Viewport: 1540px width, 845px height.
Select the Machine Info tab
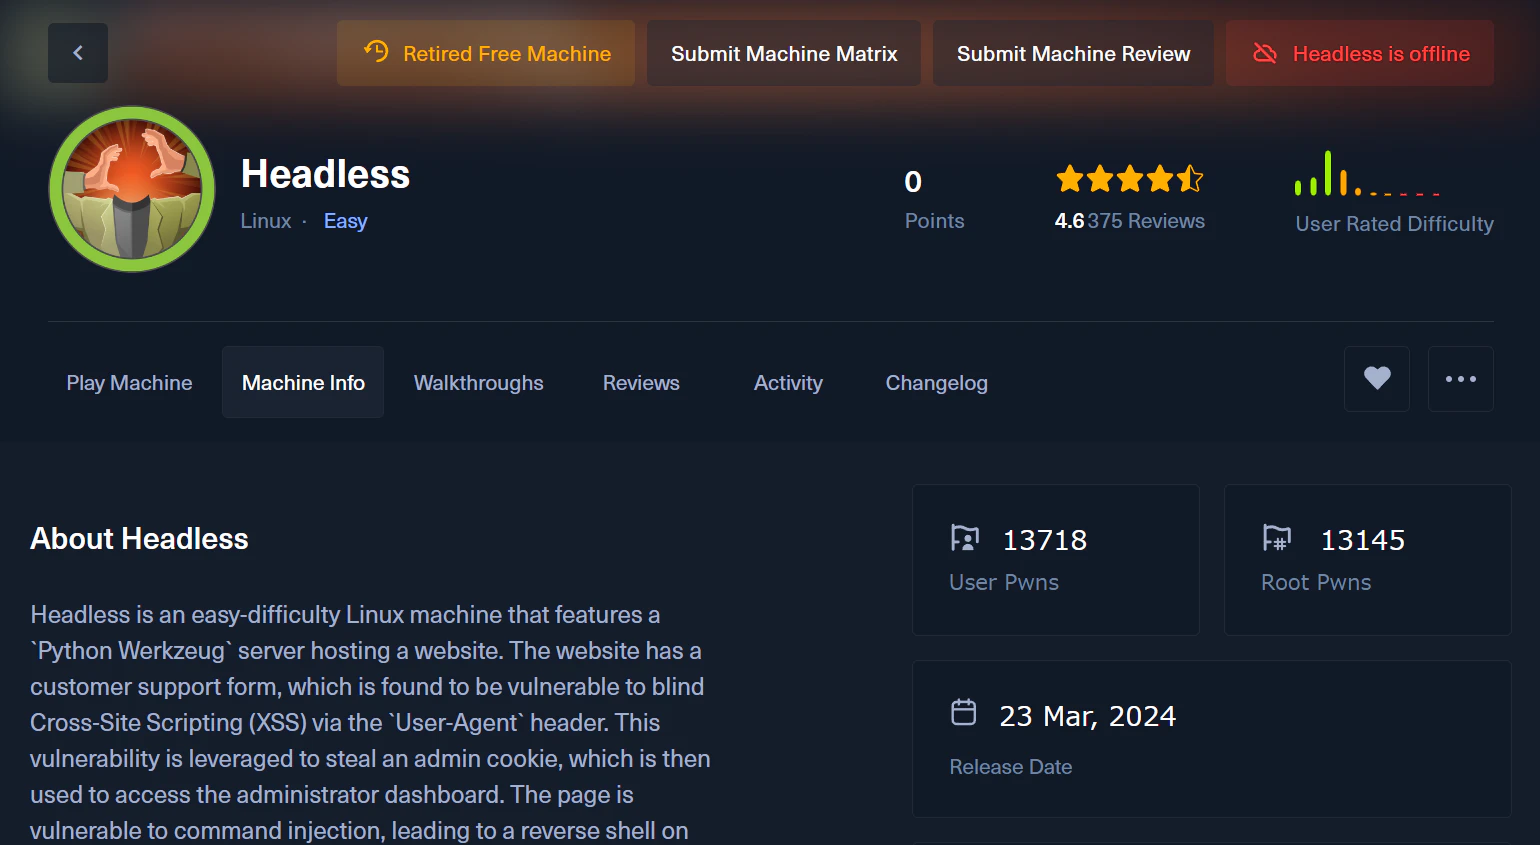point(303,383)
